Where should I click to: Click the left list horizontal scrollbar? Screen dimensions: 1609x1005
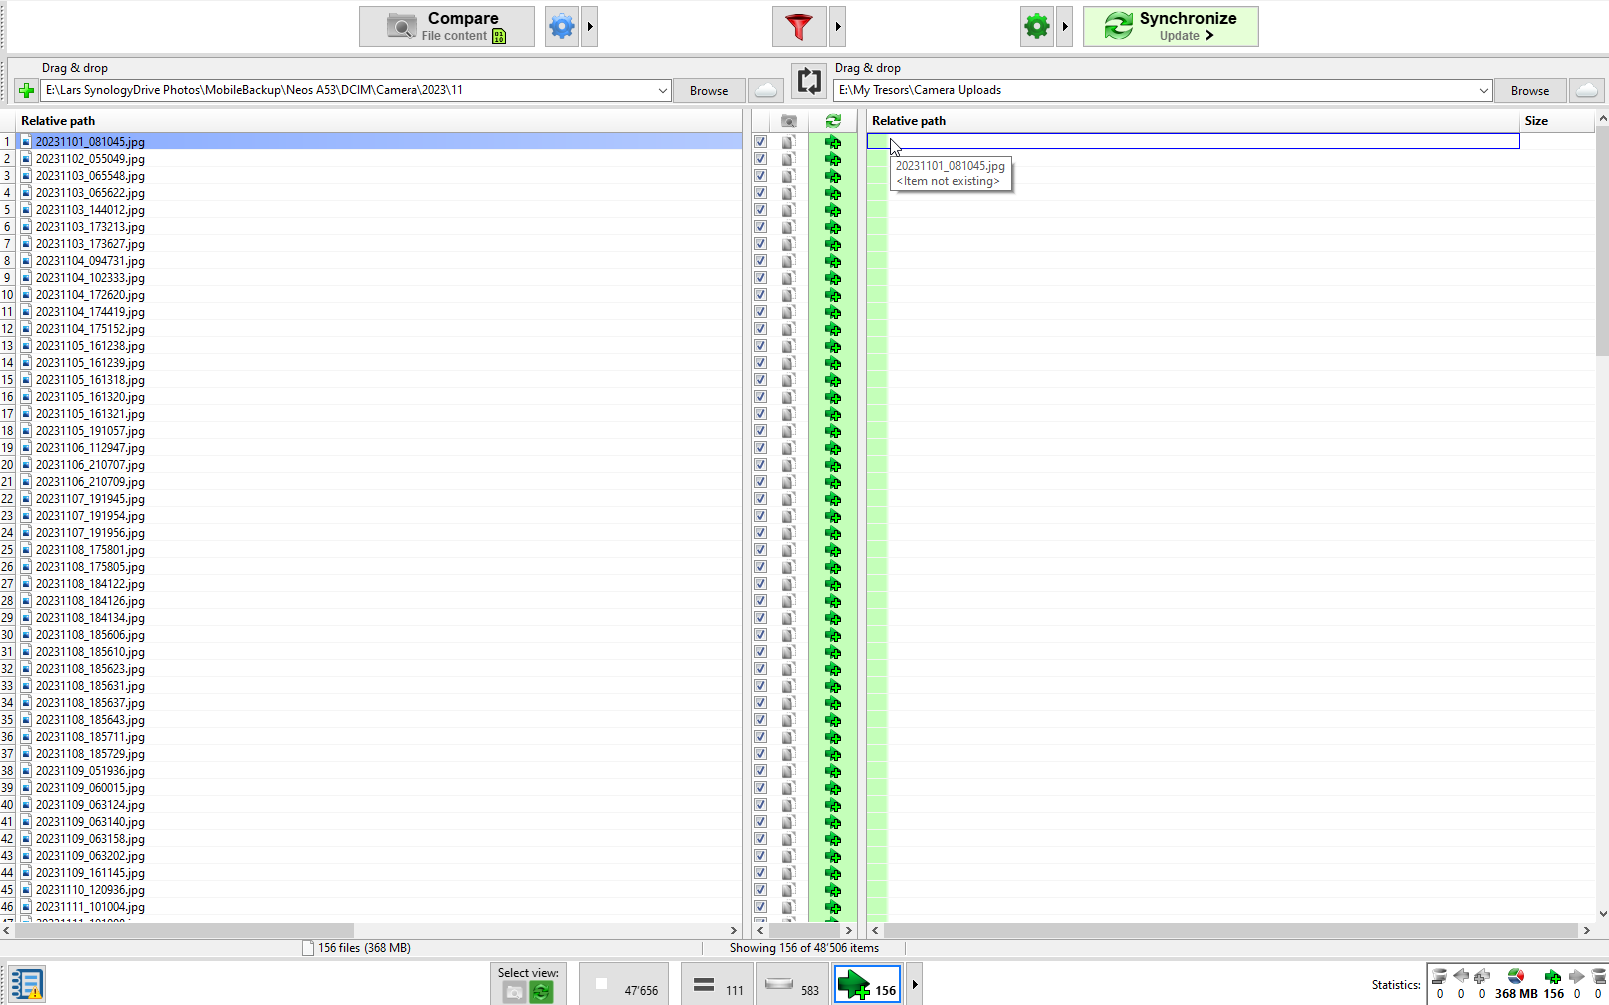(185, 930)
